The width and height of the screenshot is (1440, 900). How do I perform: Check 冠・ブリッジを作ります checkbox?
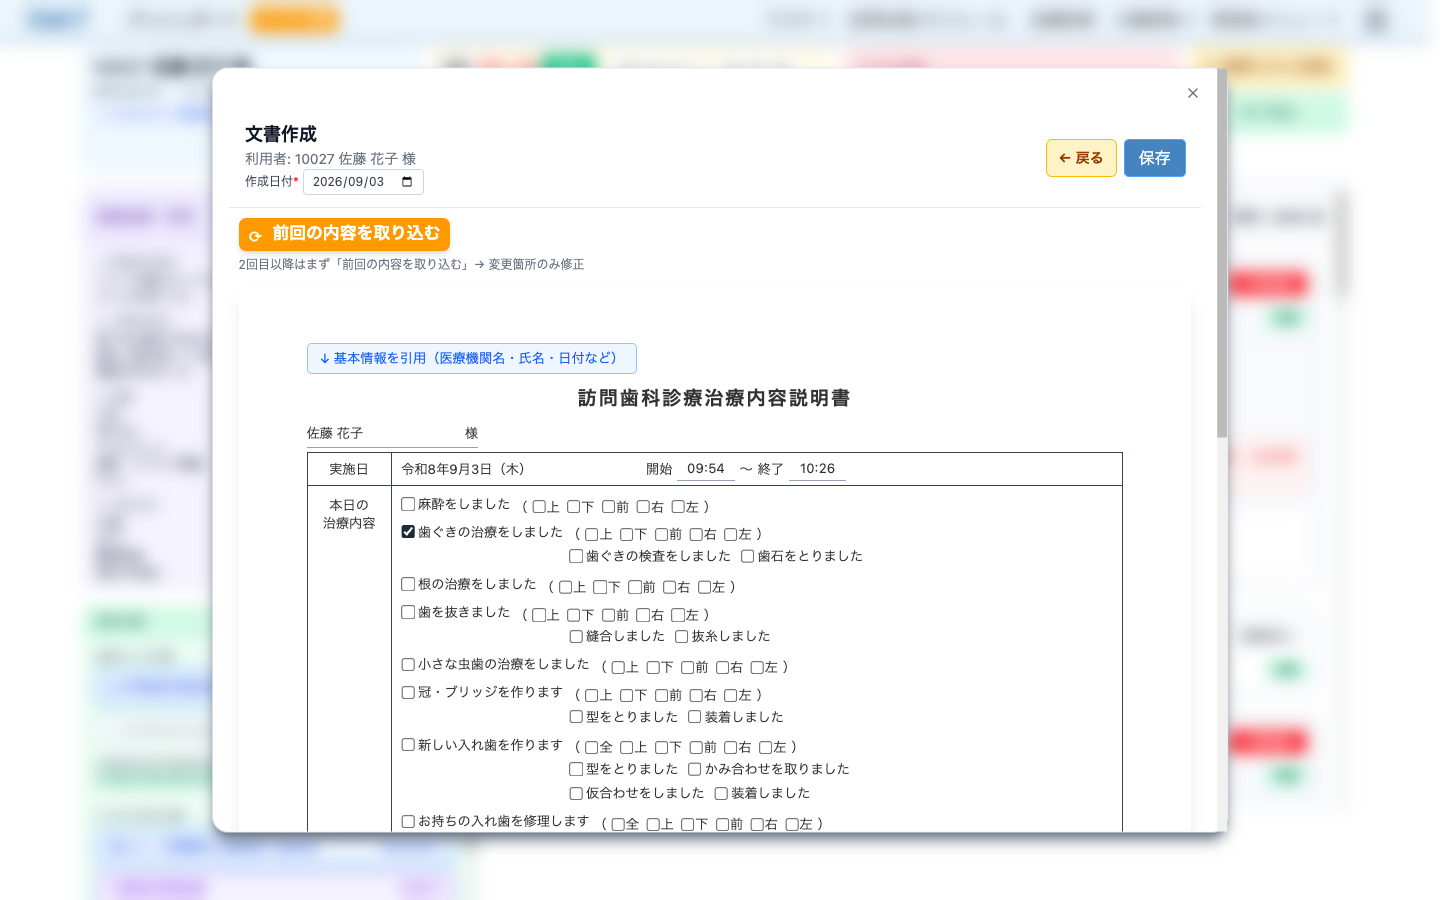click(x=408, y=692)
